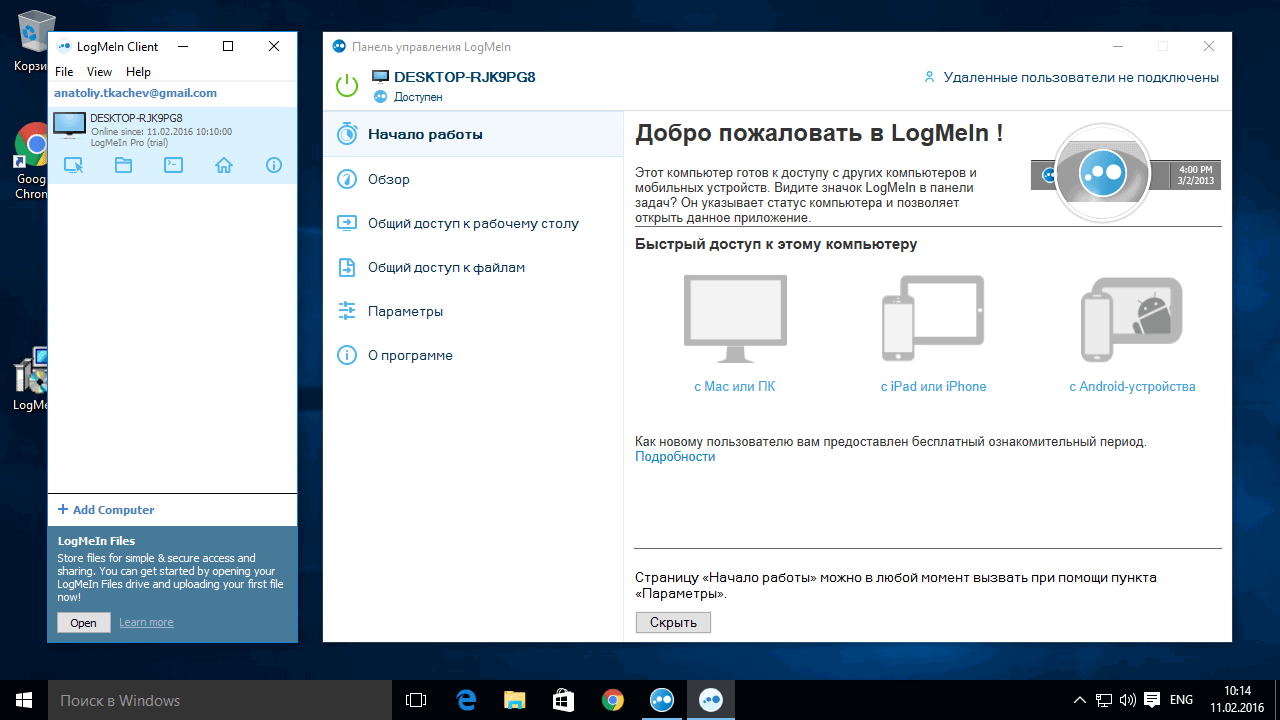The image size is (1280, 720).
Task: Show computer info via the circled i icon
Action: click(274, 165)
